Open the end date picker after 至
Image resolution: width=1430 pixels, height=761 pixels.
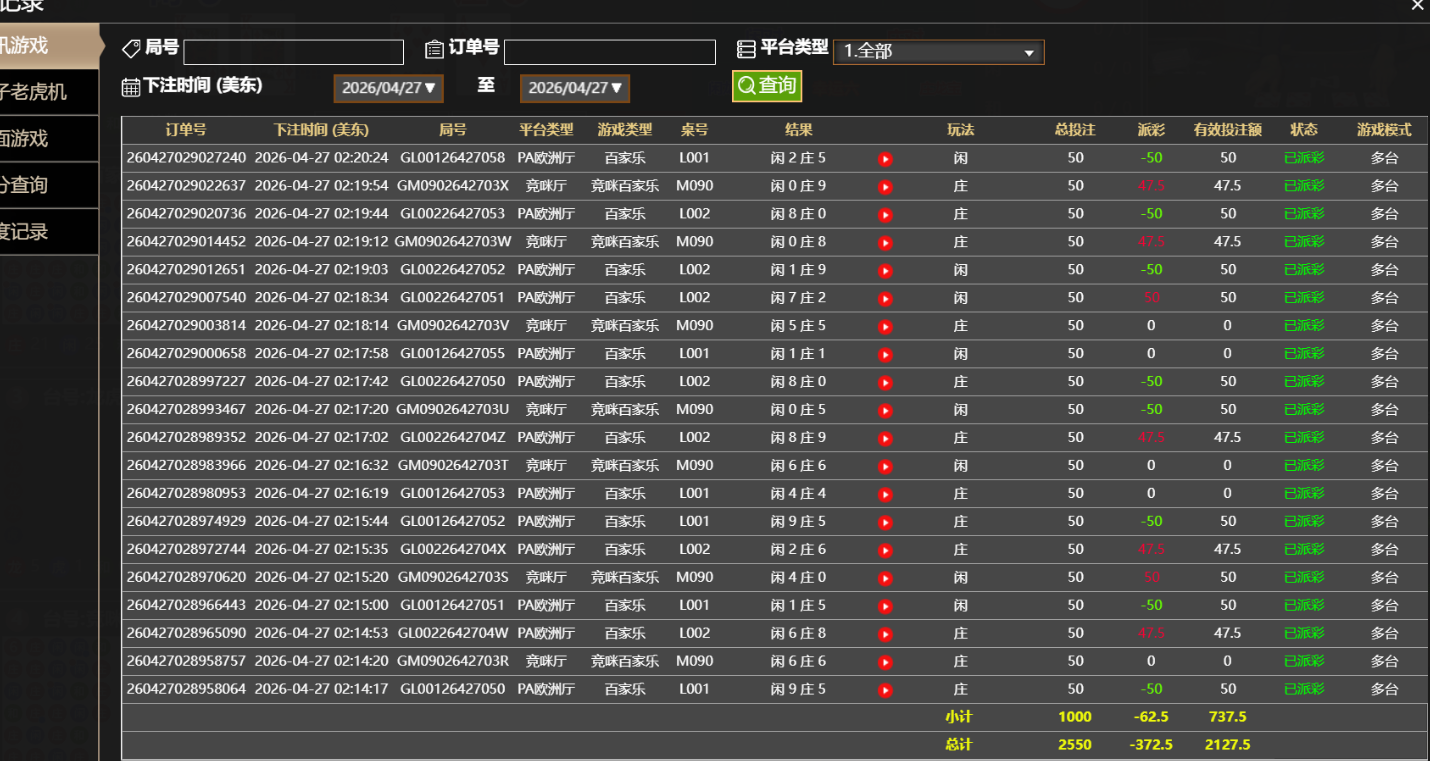[575, 88]
